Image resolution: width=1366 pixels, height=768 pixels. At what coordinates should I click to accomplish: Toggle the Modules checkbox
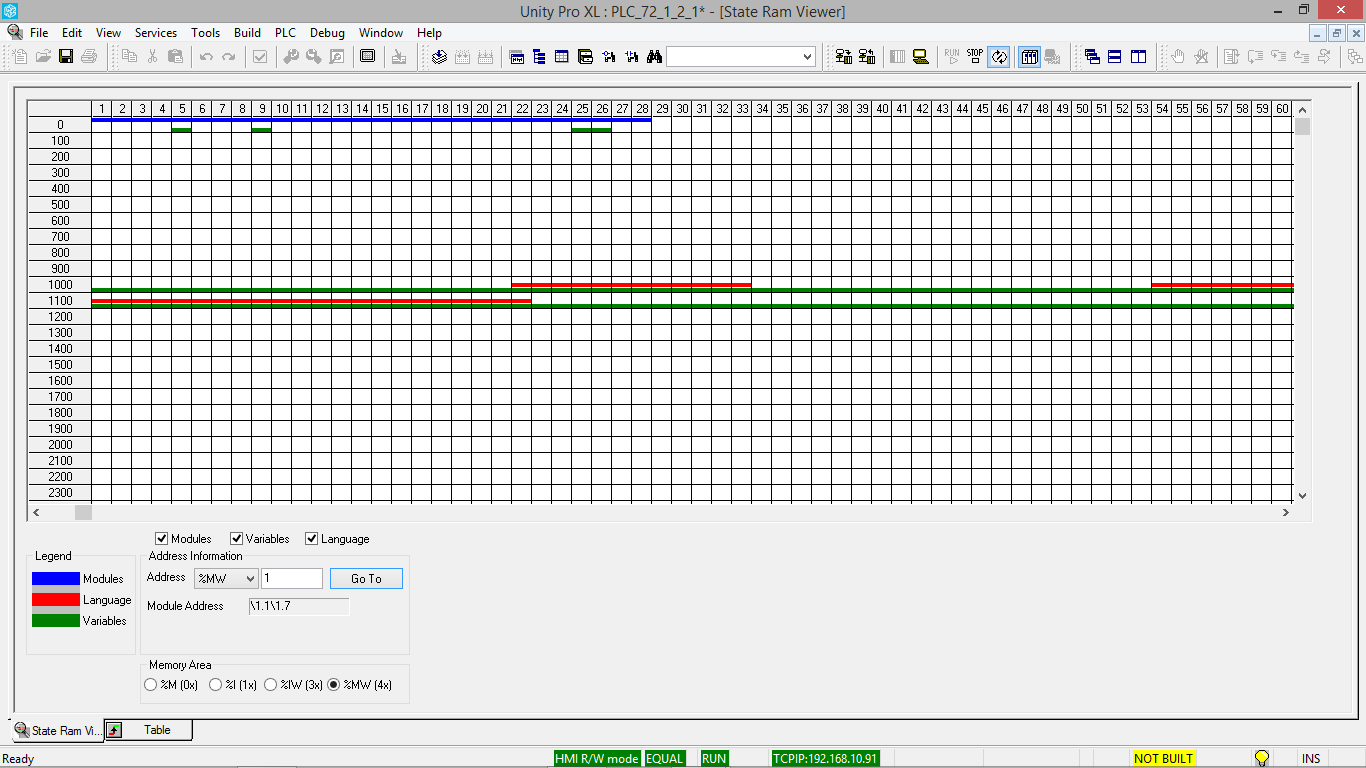[x=162, y=538]
